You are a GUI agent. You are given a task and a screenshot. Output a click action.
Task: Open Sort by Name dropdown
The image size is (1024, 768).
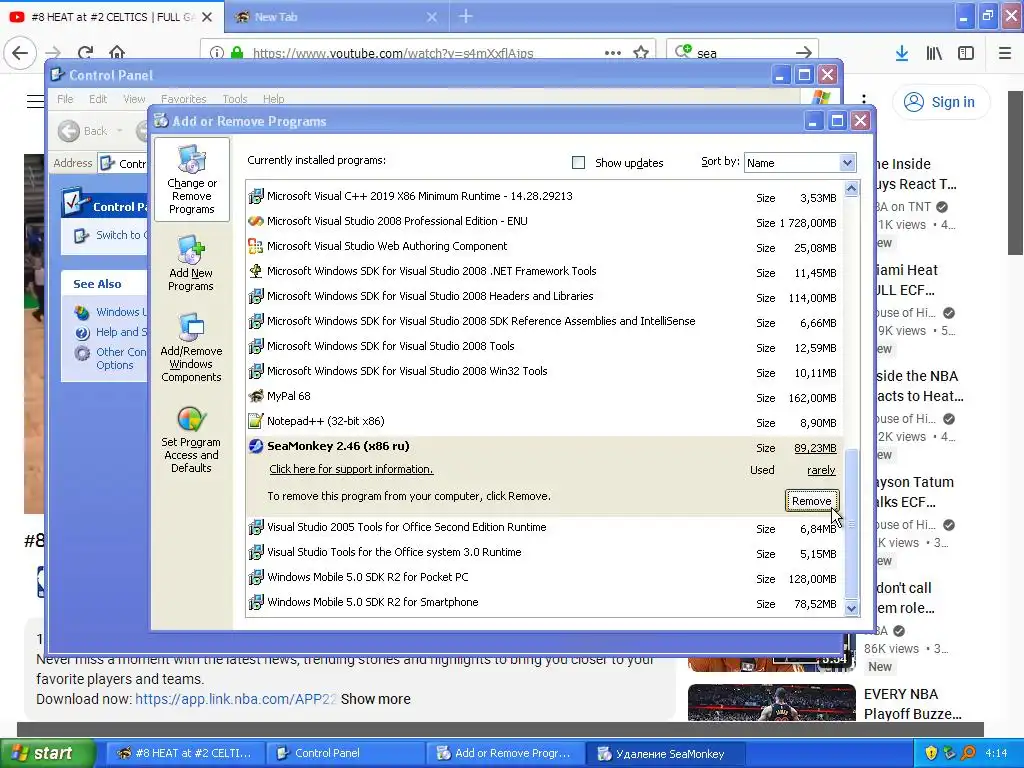[799, 163]
